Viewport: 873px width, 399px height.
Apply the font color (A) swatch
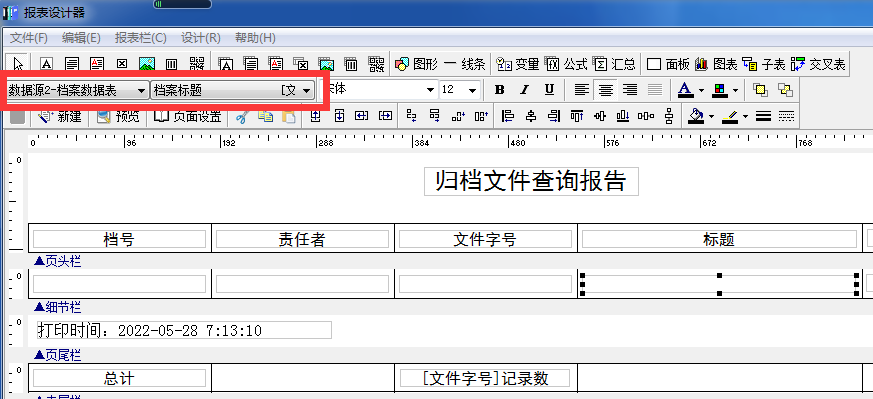click(685, 90)
